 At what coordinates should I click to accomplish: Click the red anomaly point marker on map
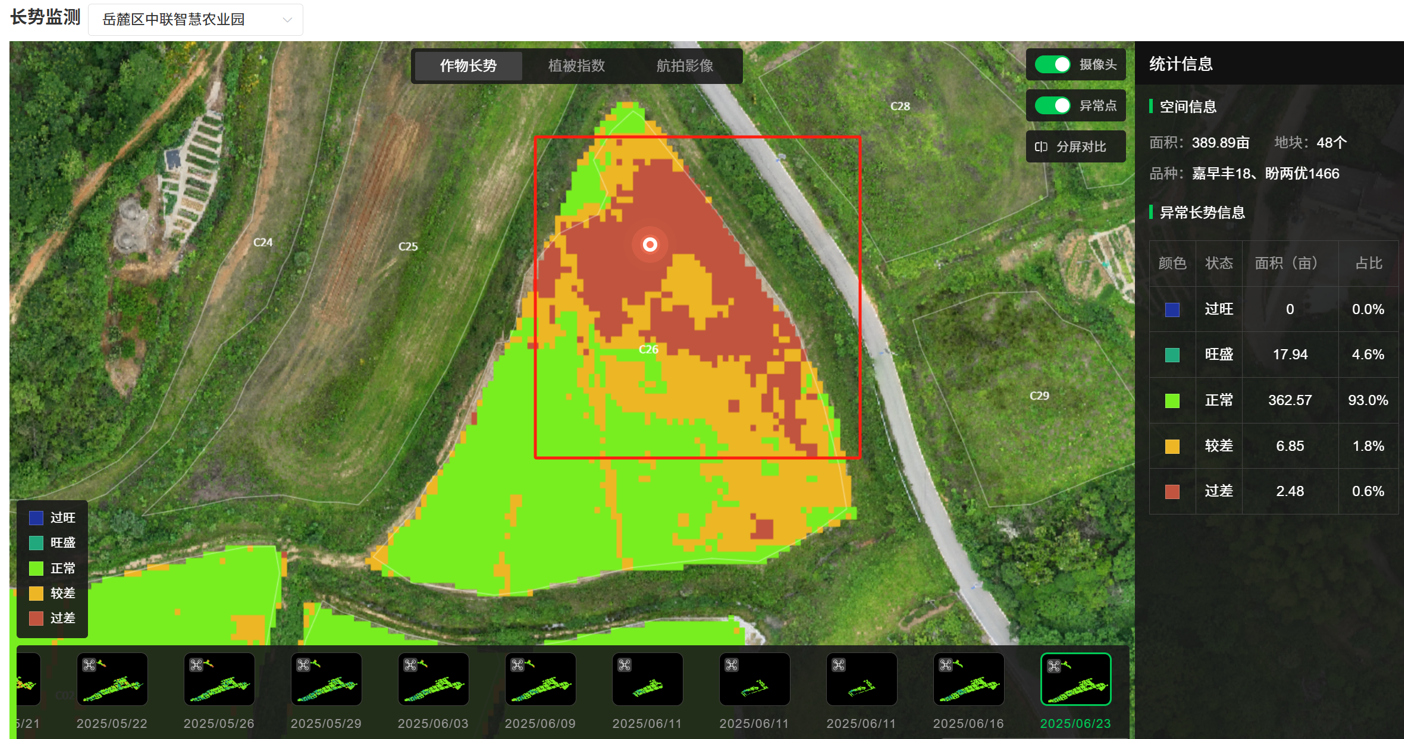(x=650, y=244)
